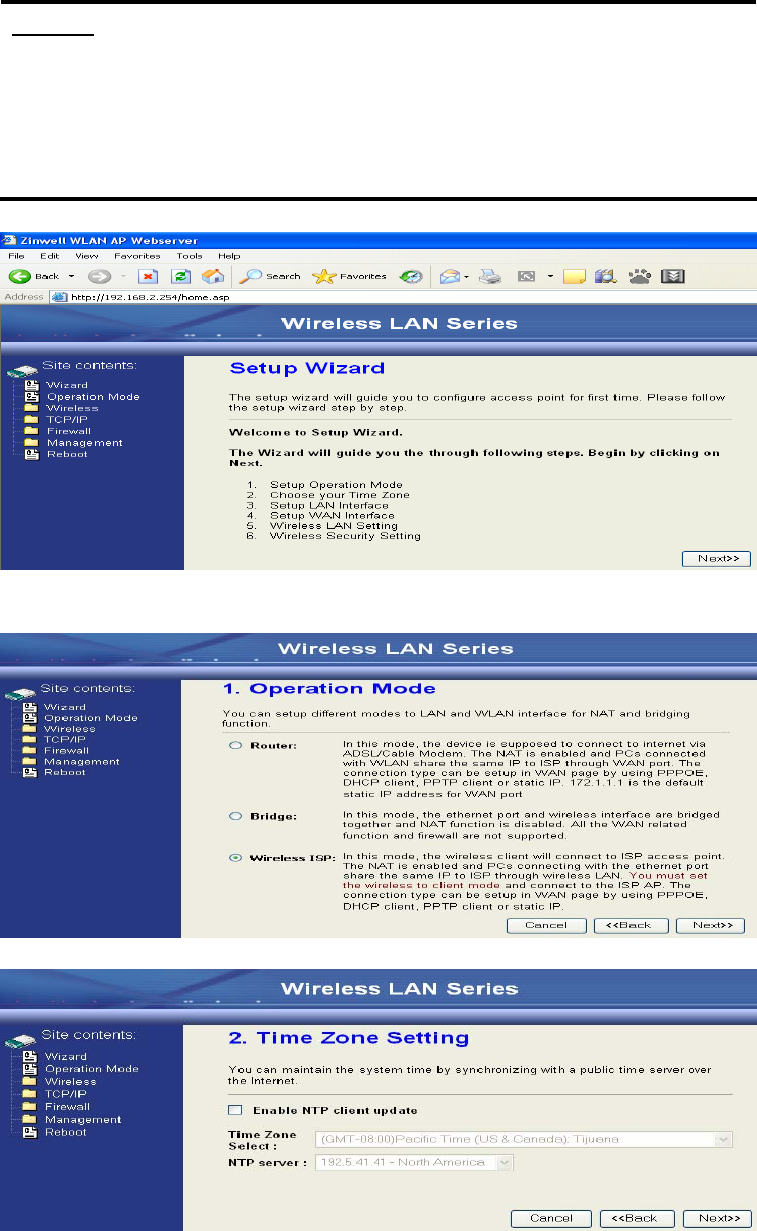
Task: Click the History clock icon in toolbar
Action: pyautogui.click(x=413, y=276)
